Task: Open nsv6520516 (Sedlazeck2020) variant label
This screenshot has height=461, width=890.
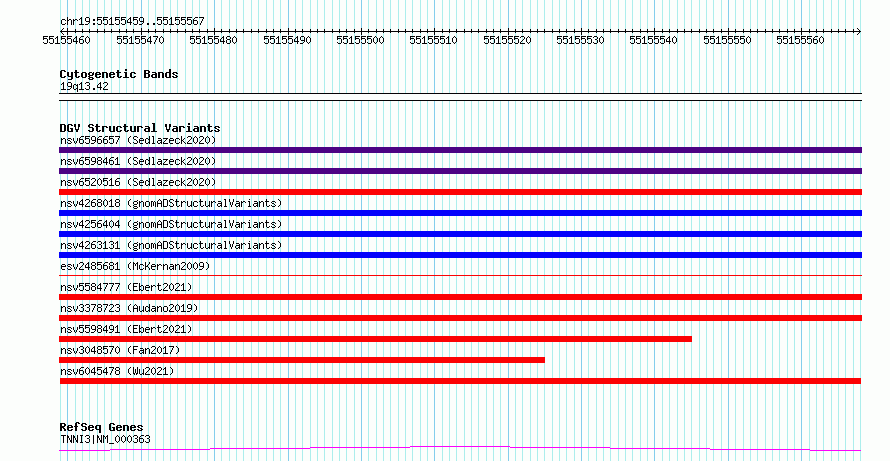Action: coord(138,182)
